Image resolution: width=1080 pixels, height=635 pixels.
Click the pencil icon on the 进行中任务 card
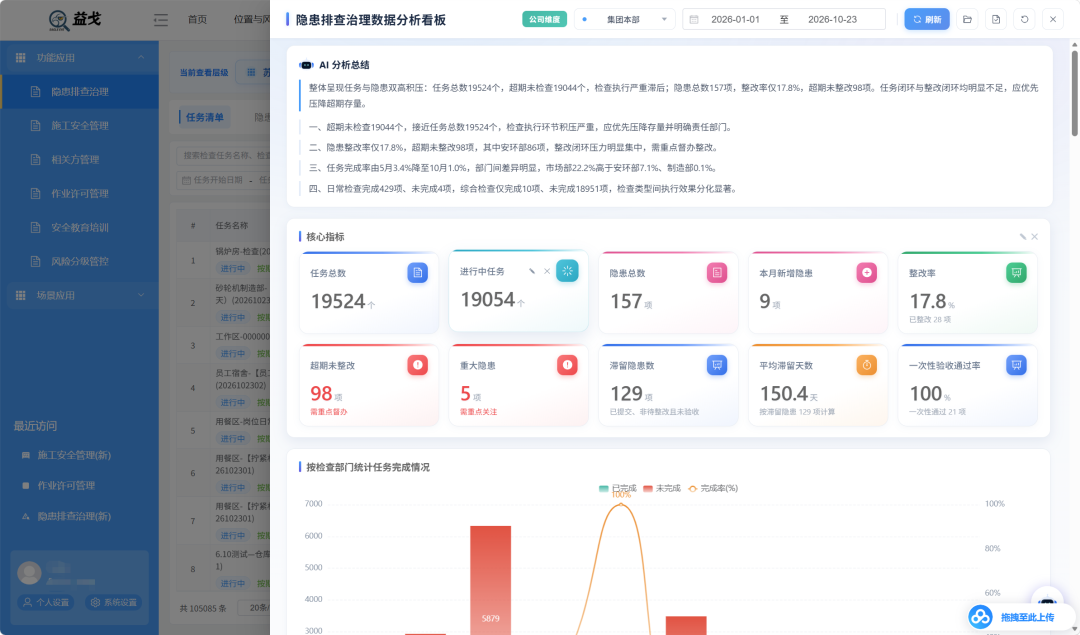[x=532, y=271]
